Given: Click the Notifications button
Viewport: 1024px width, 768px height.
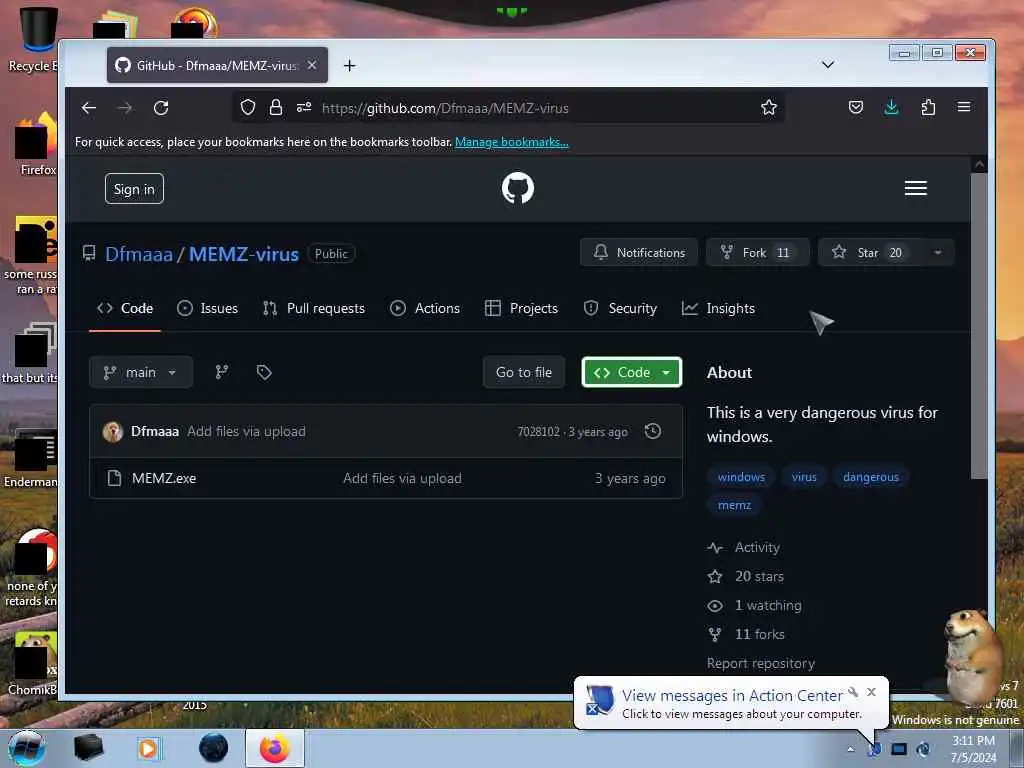Looking at the screenshot, I should pos(639,253).
